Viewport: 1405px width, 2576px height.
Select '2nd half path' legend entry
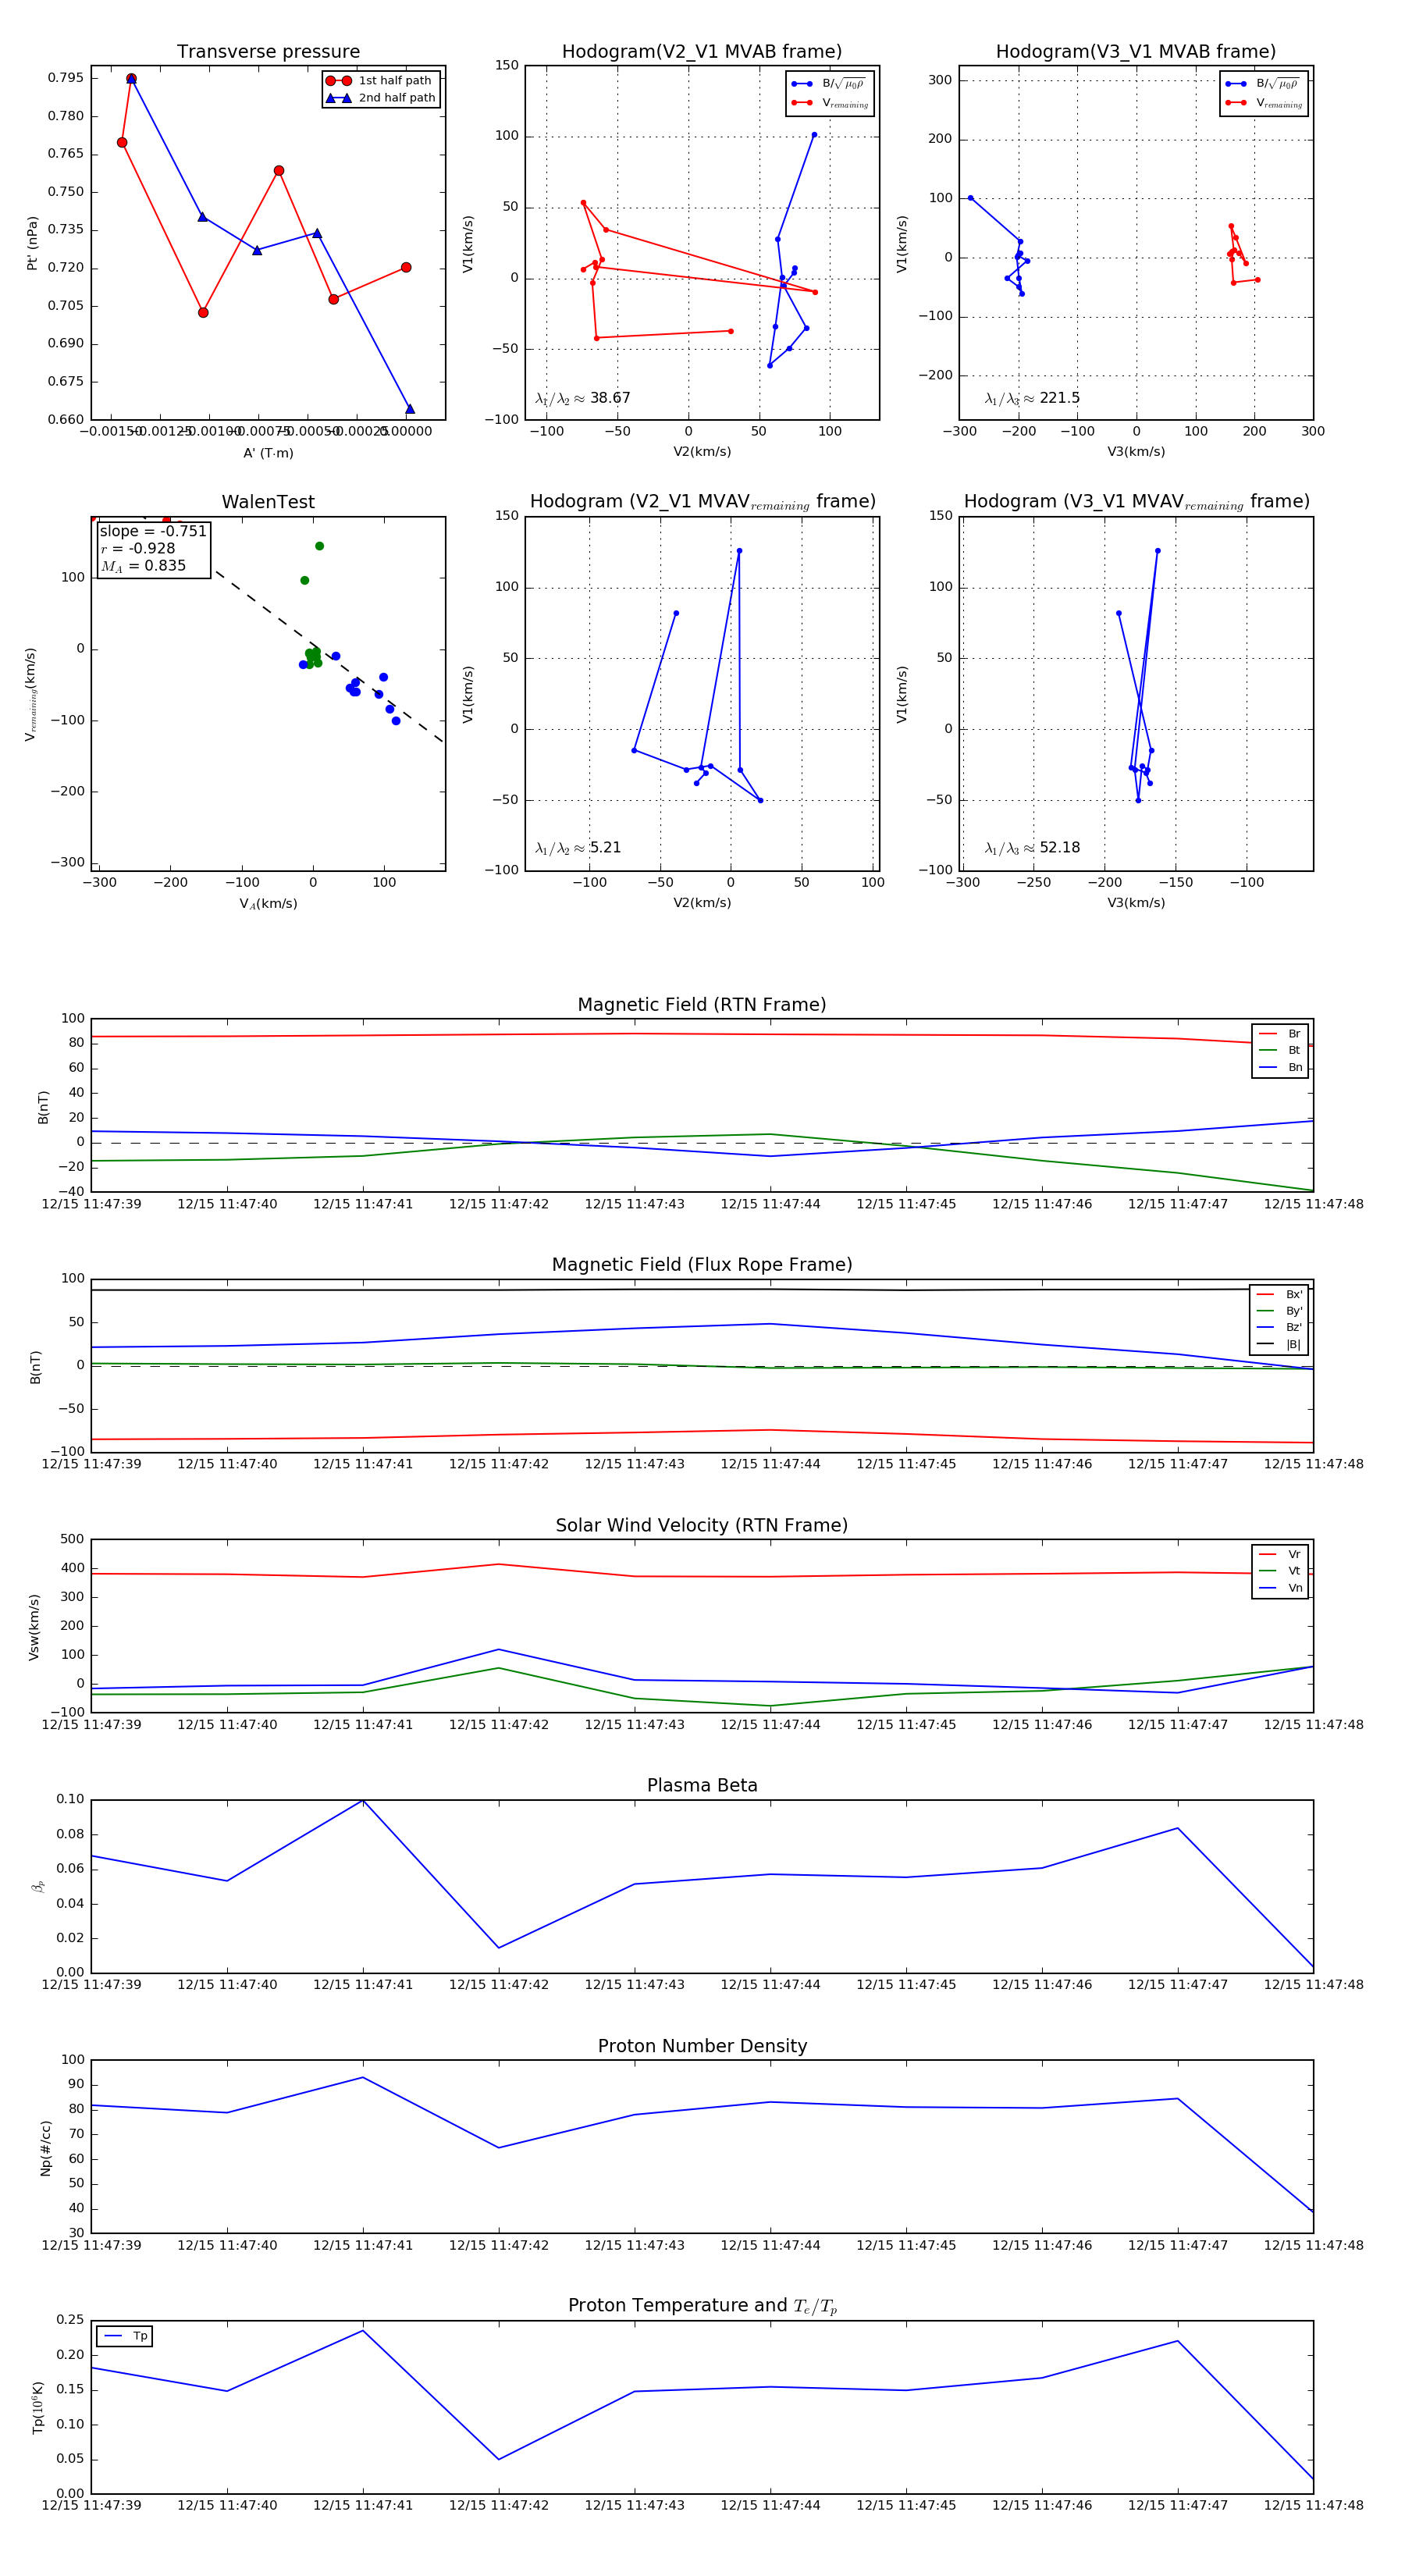coord(380,98)
